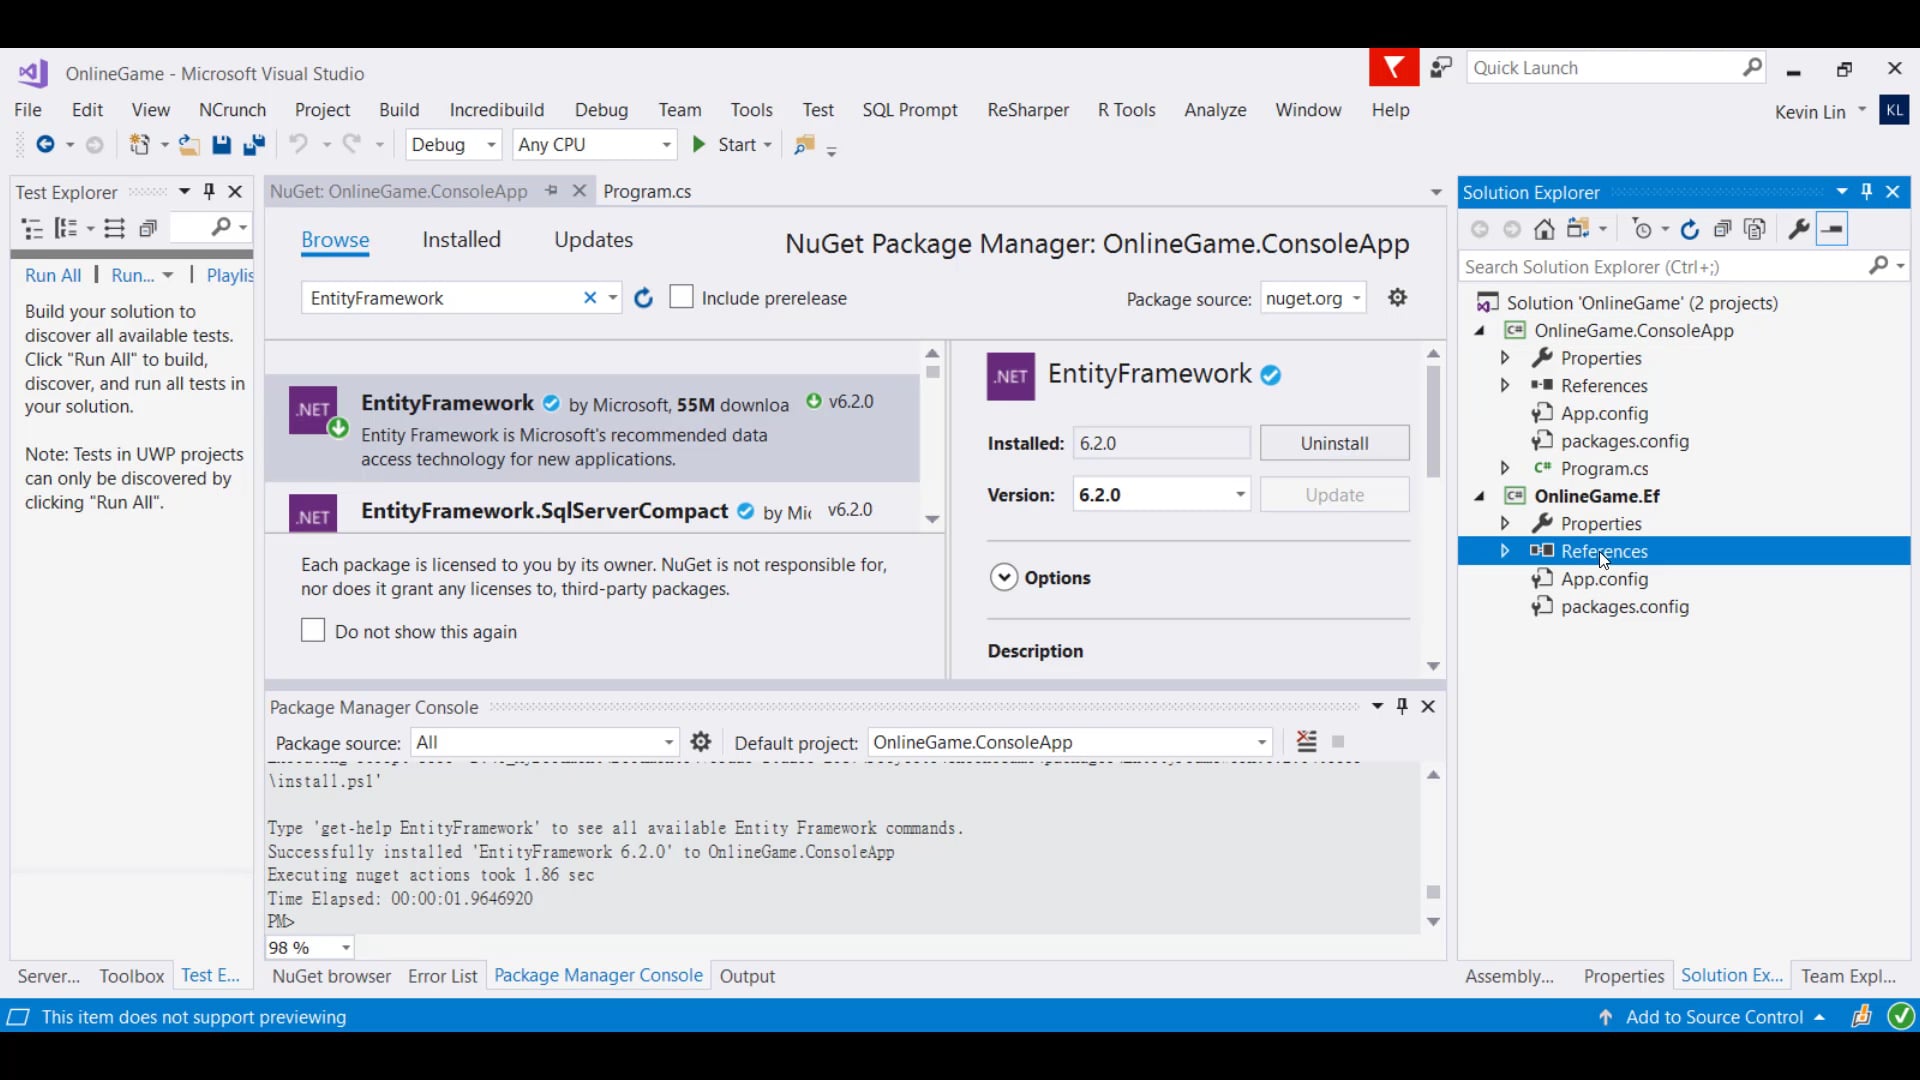Viewport: 1920px width, 1080px height.
Task: Click the Save All toolbar icon
Action: pos(254,145)
